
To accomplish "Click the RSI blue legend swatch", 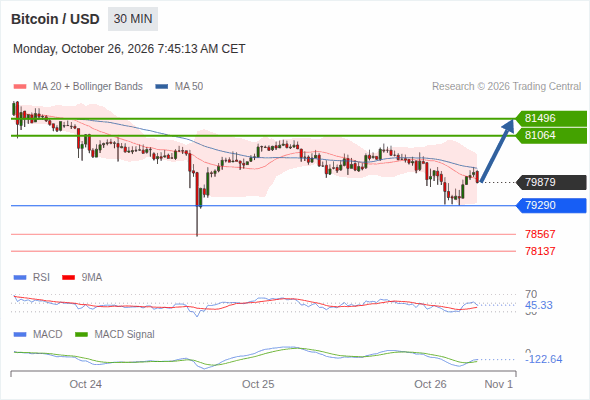I will tap(20, 278).
